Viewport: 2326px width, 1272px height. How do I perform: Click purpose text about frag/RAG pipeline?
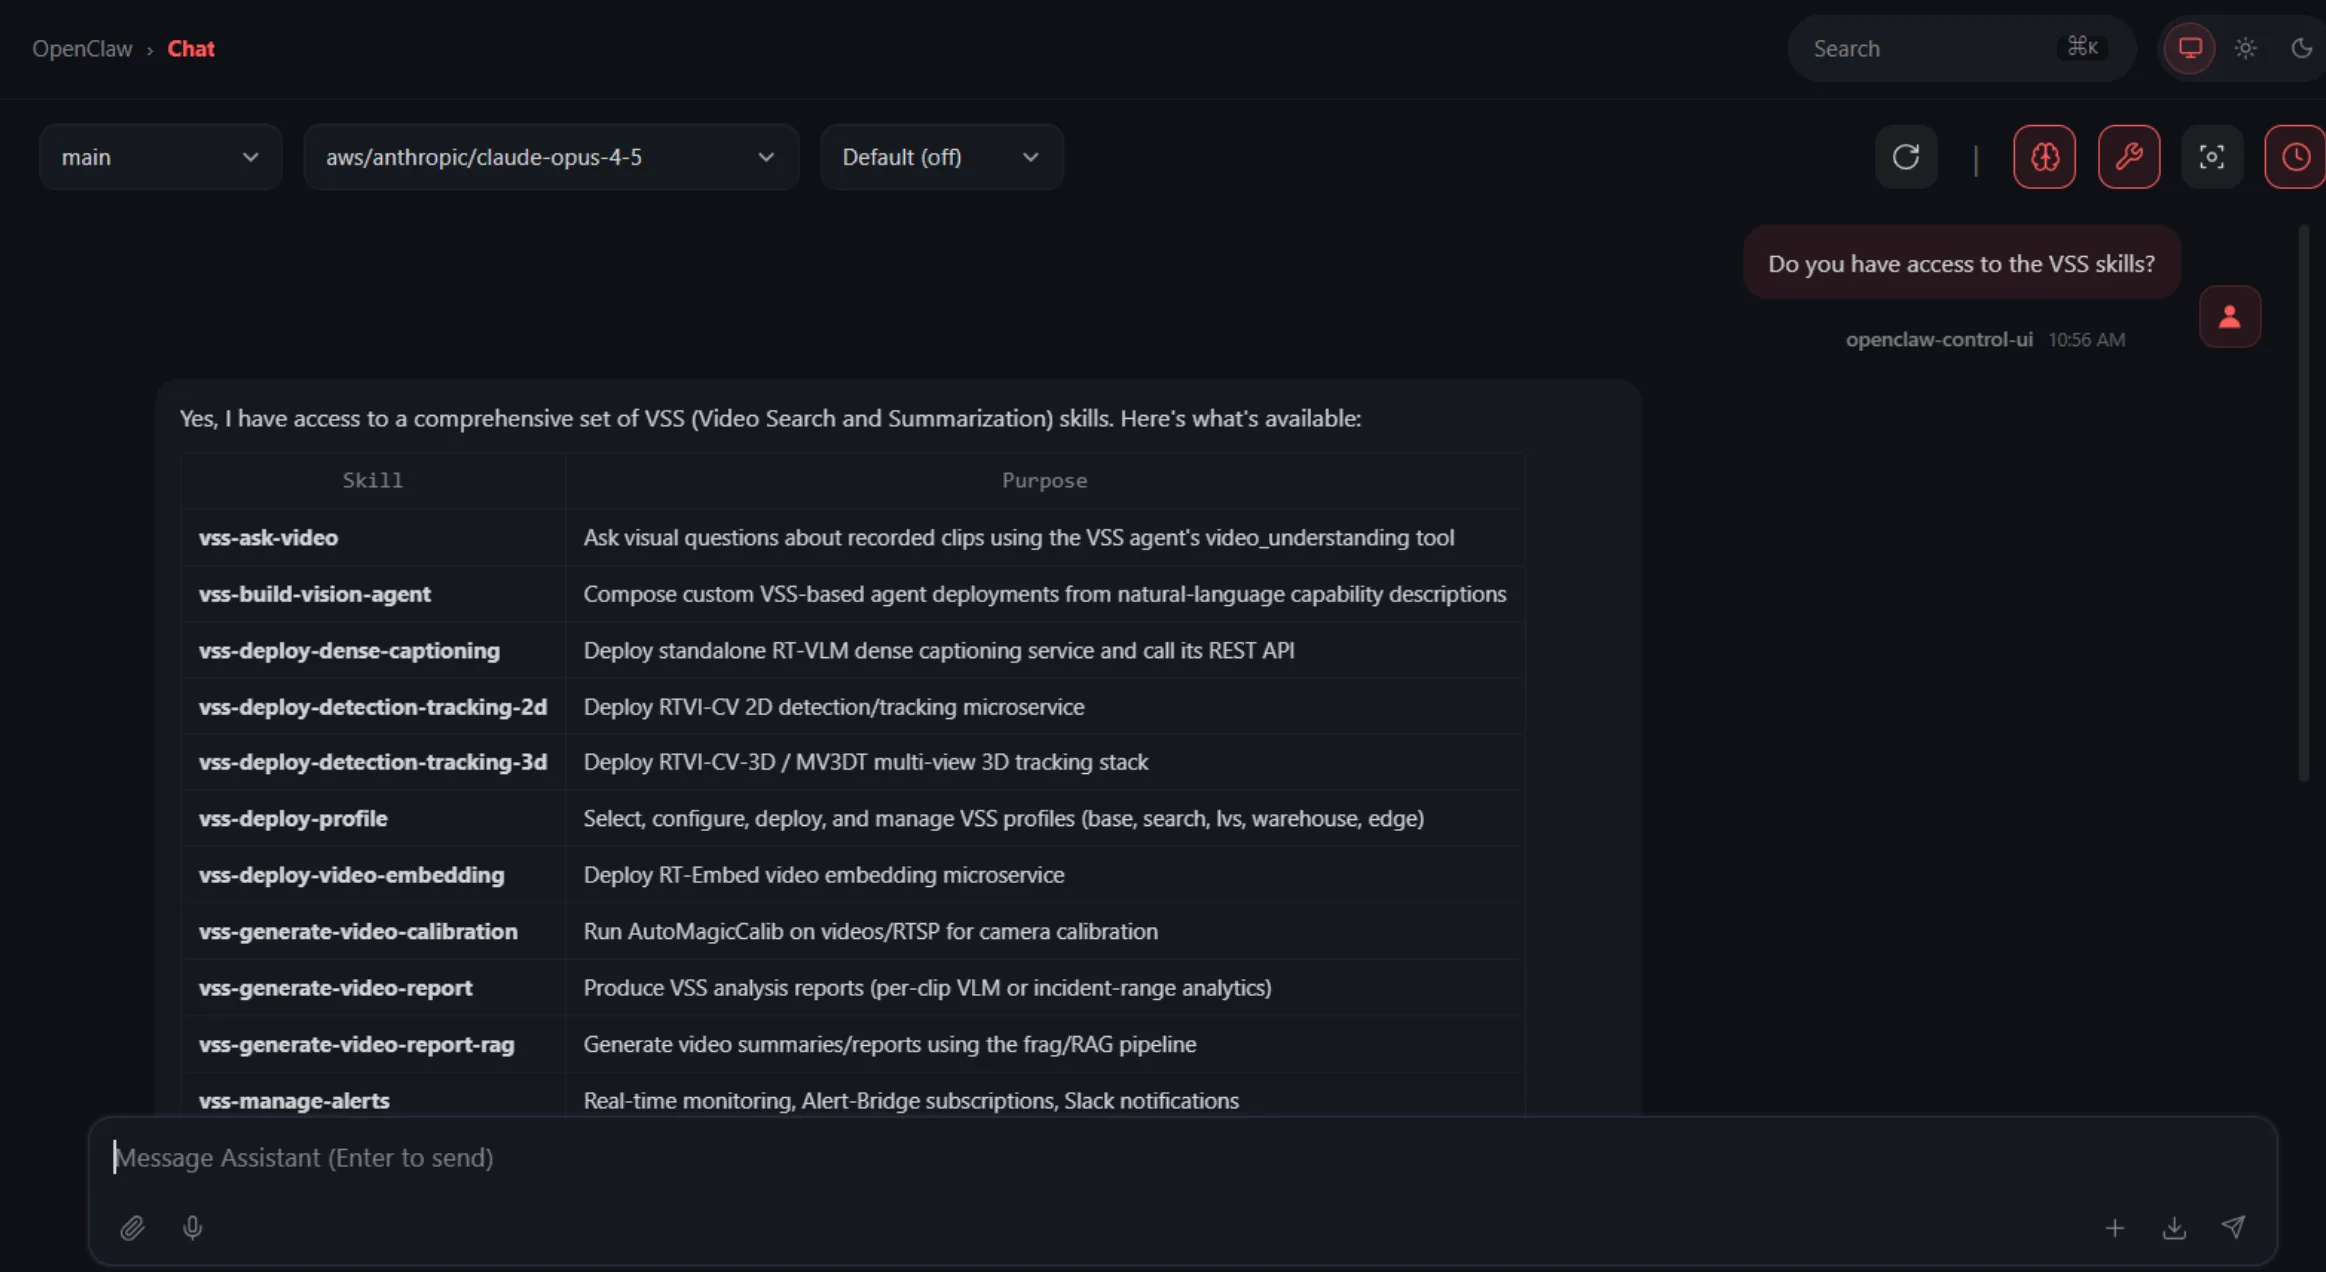889,1044
